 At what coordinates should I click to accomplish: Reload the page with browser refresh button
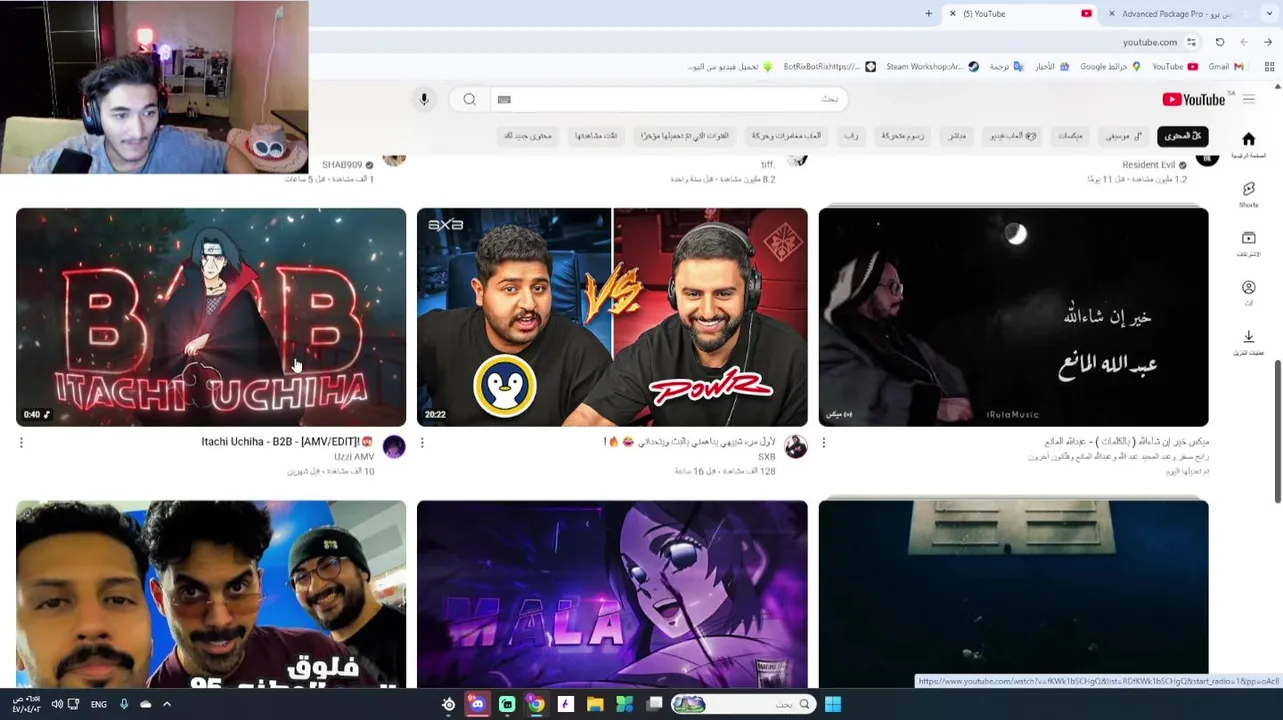pyautogui.click(x=1220, y=42)
